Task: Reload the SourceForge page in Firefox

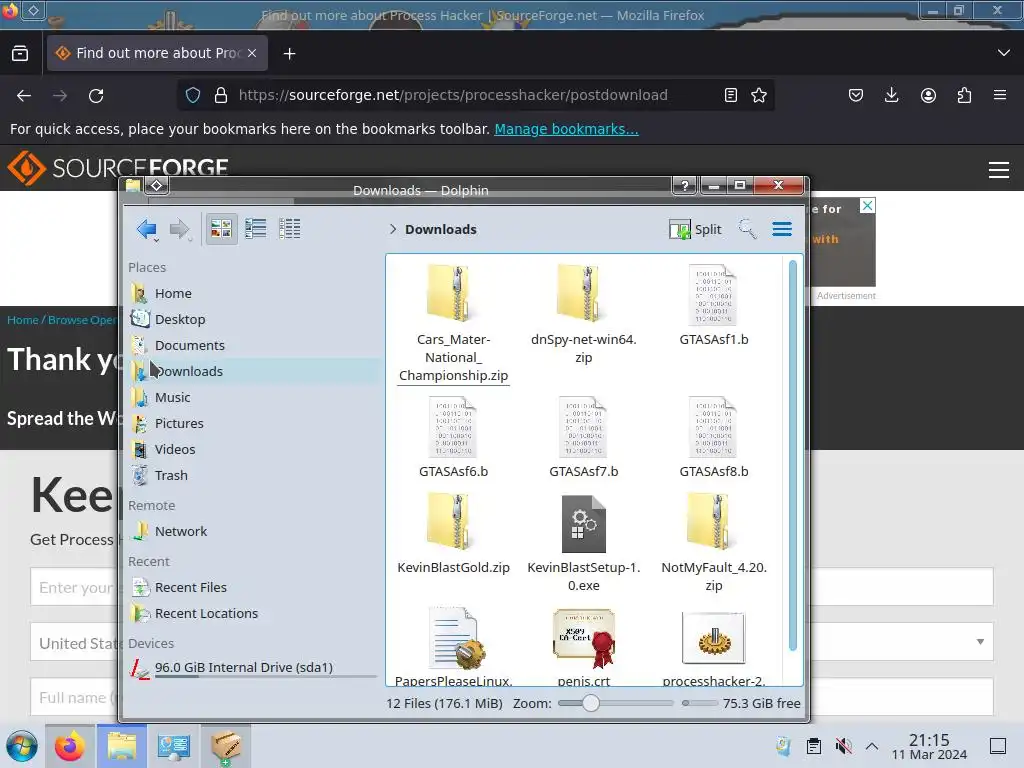Action: pos(96,96)
